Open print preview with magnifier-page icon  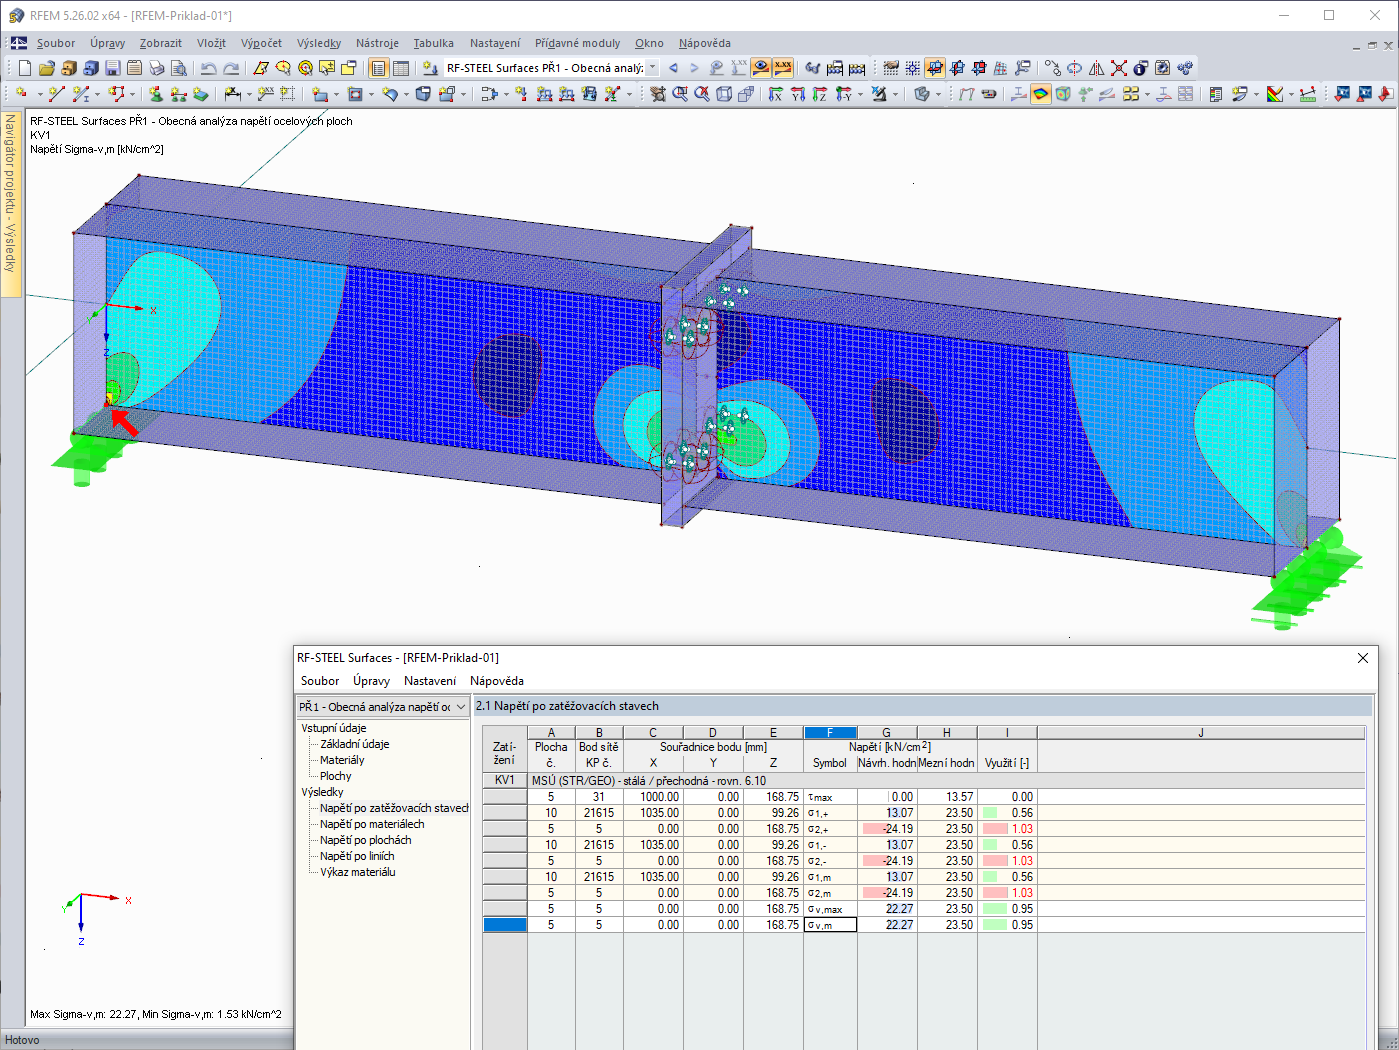point(179,68)
